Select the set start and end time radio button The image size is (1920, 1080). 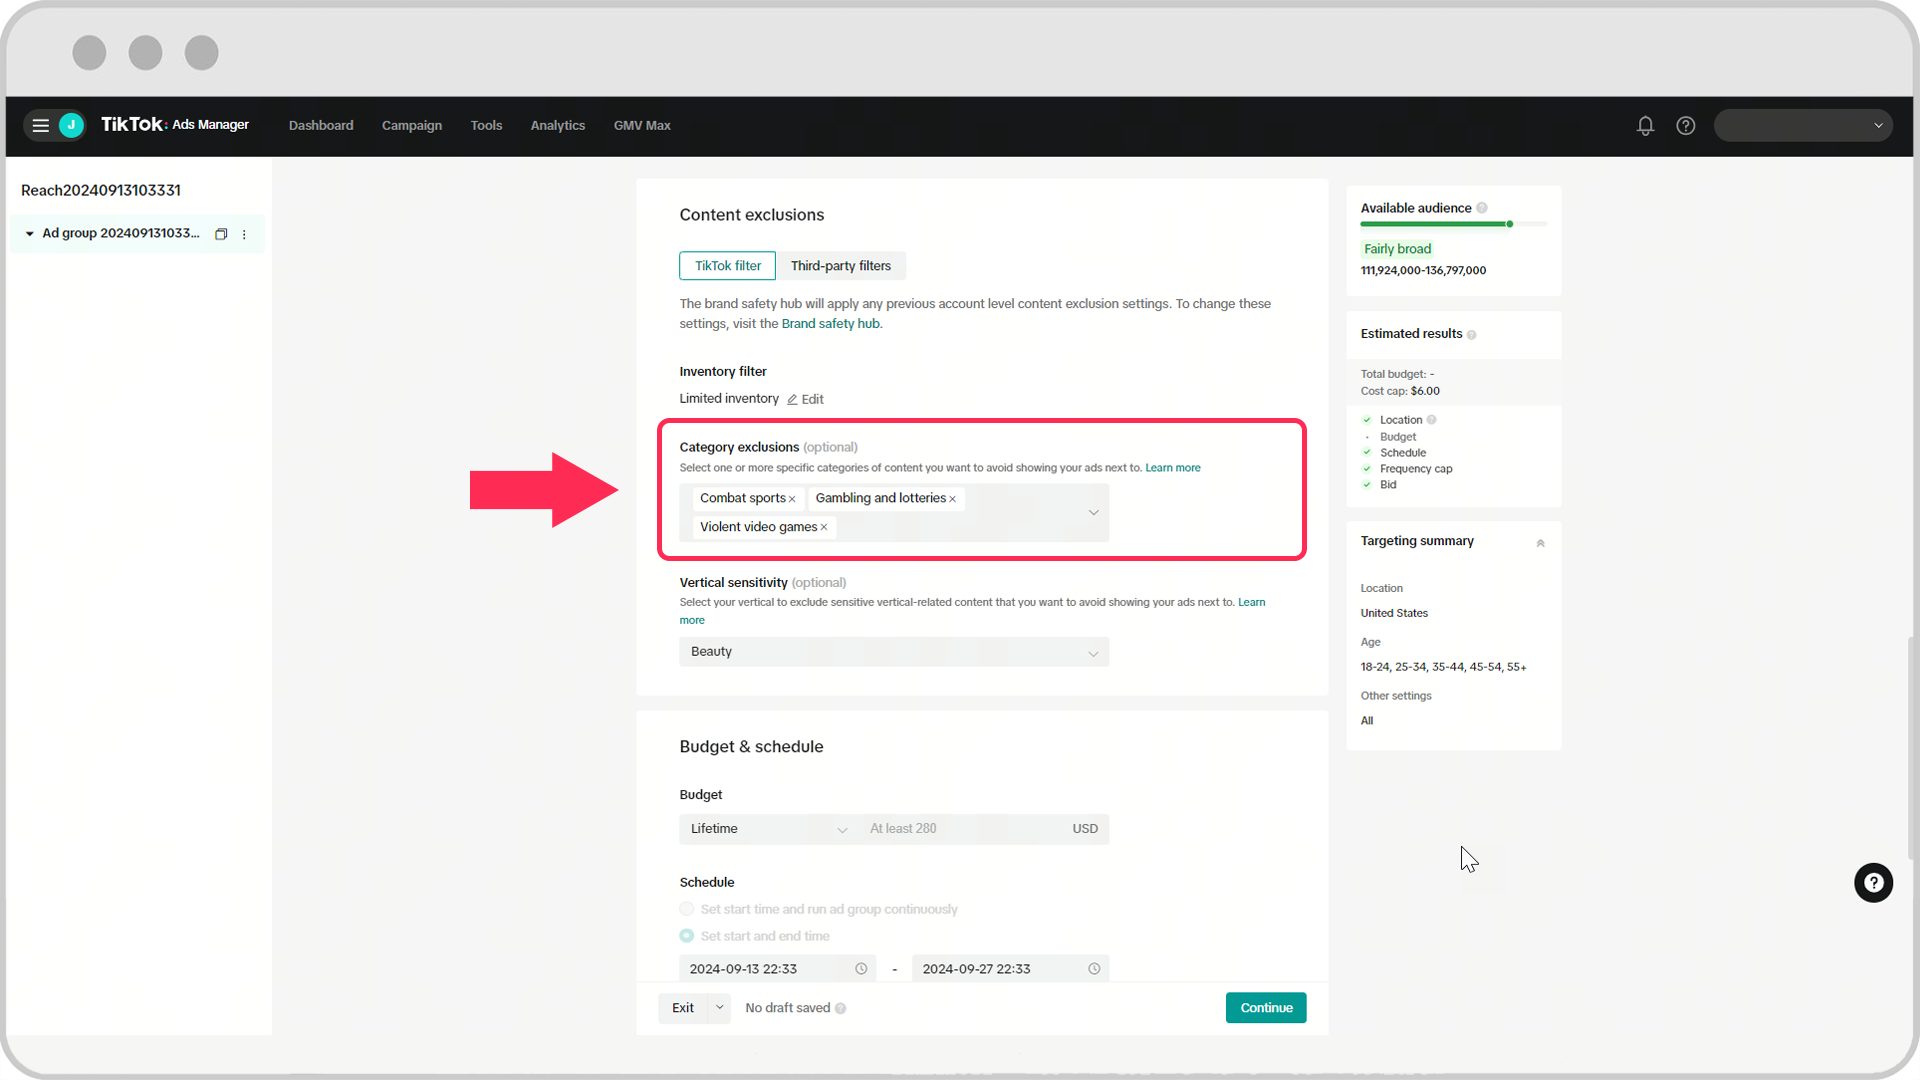tap(687, 935)
